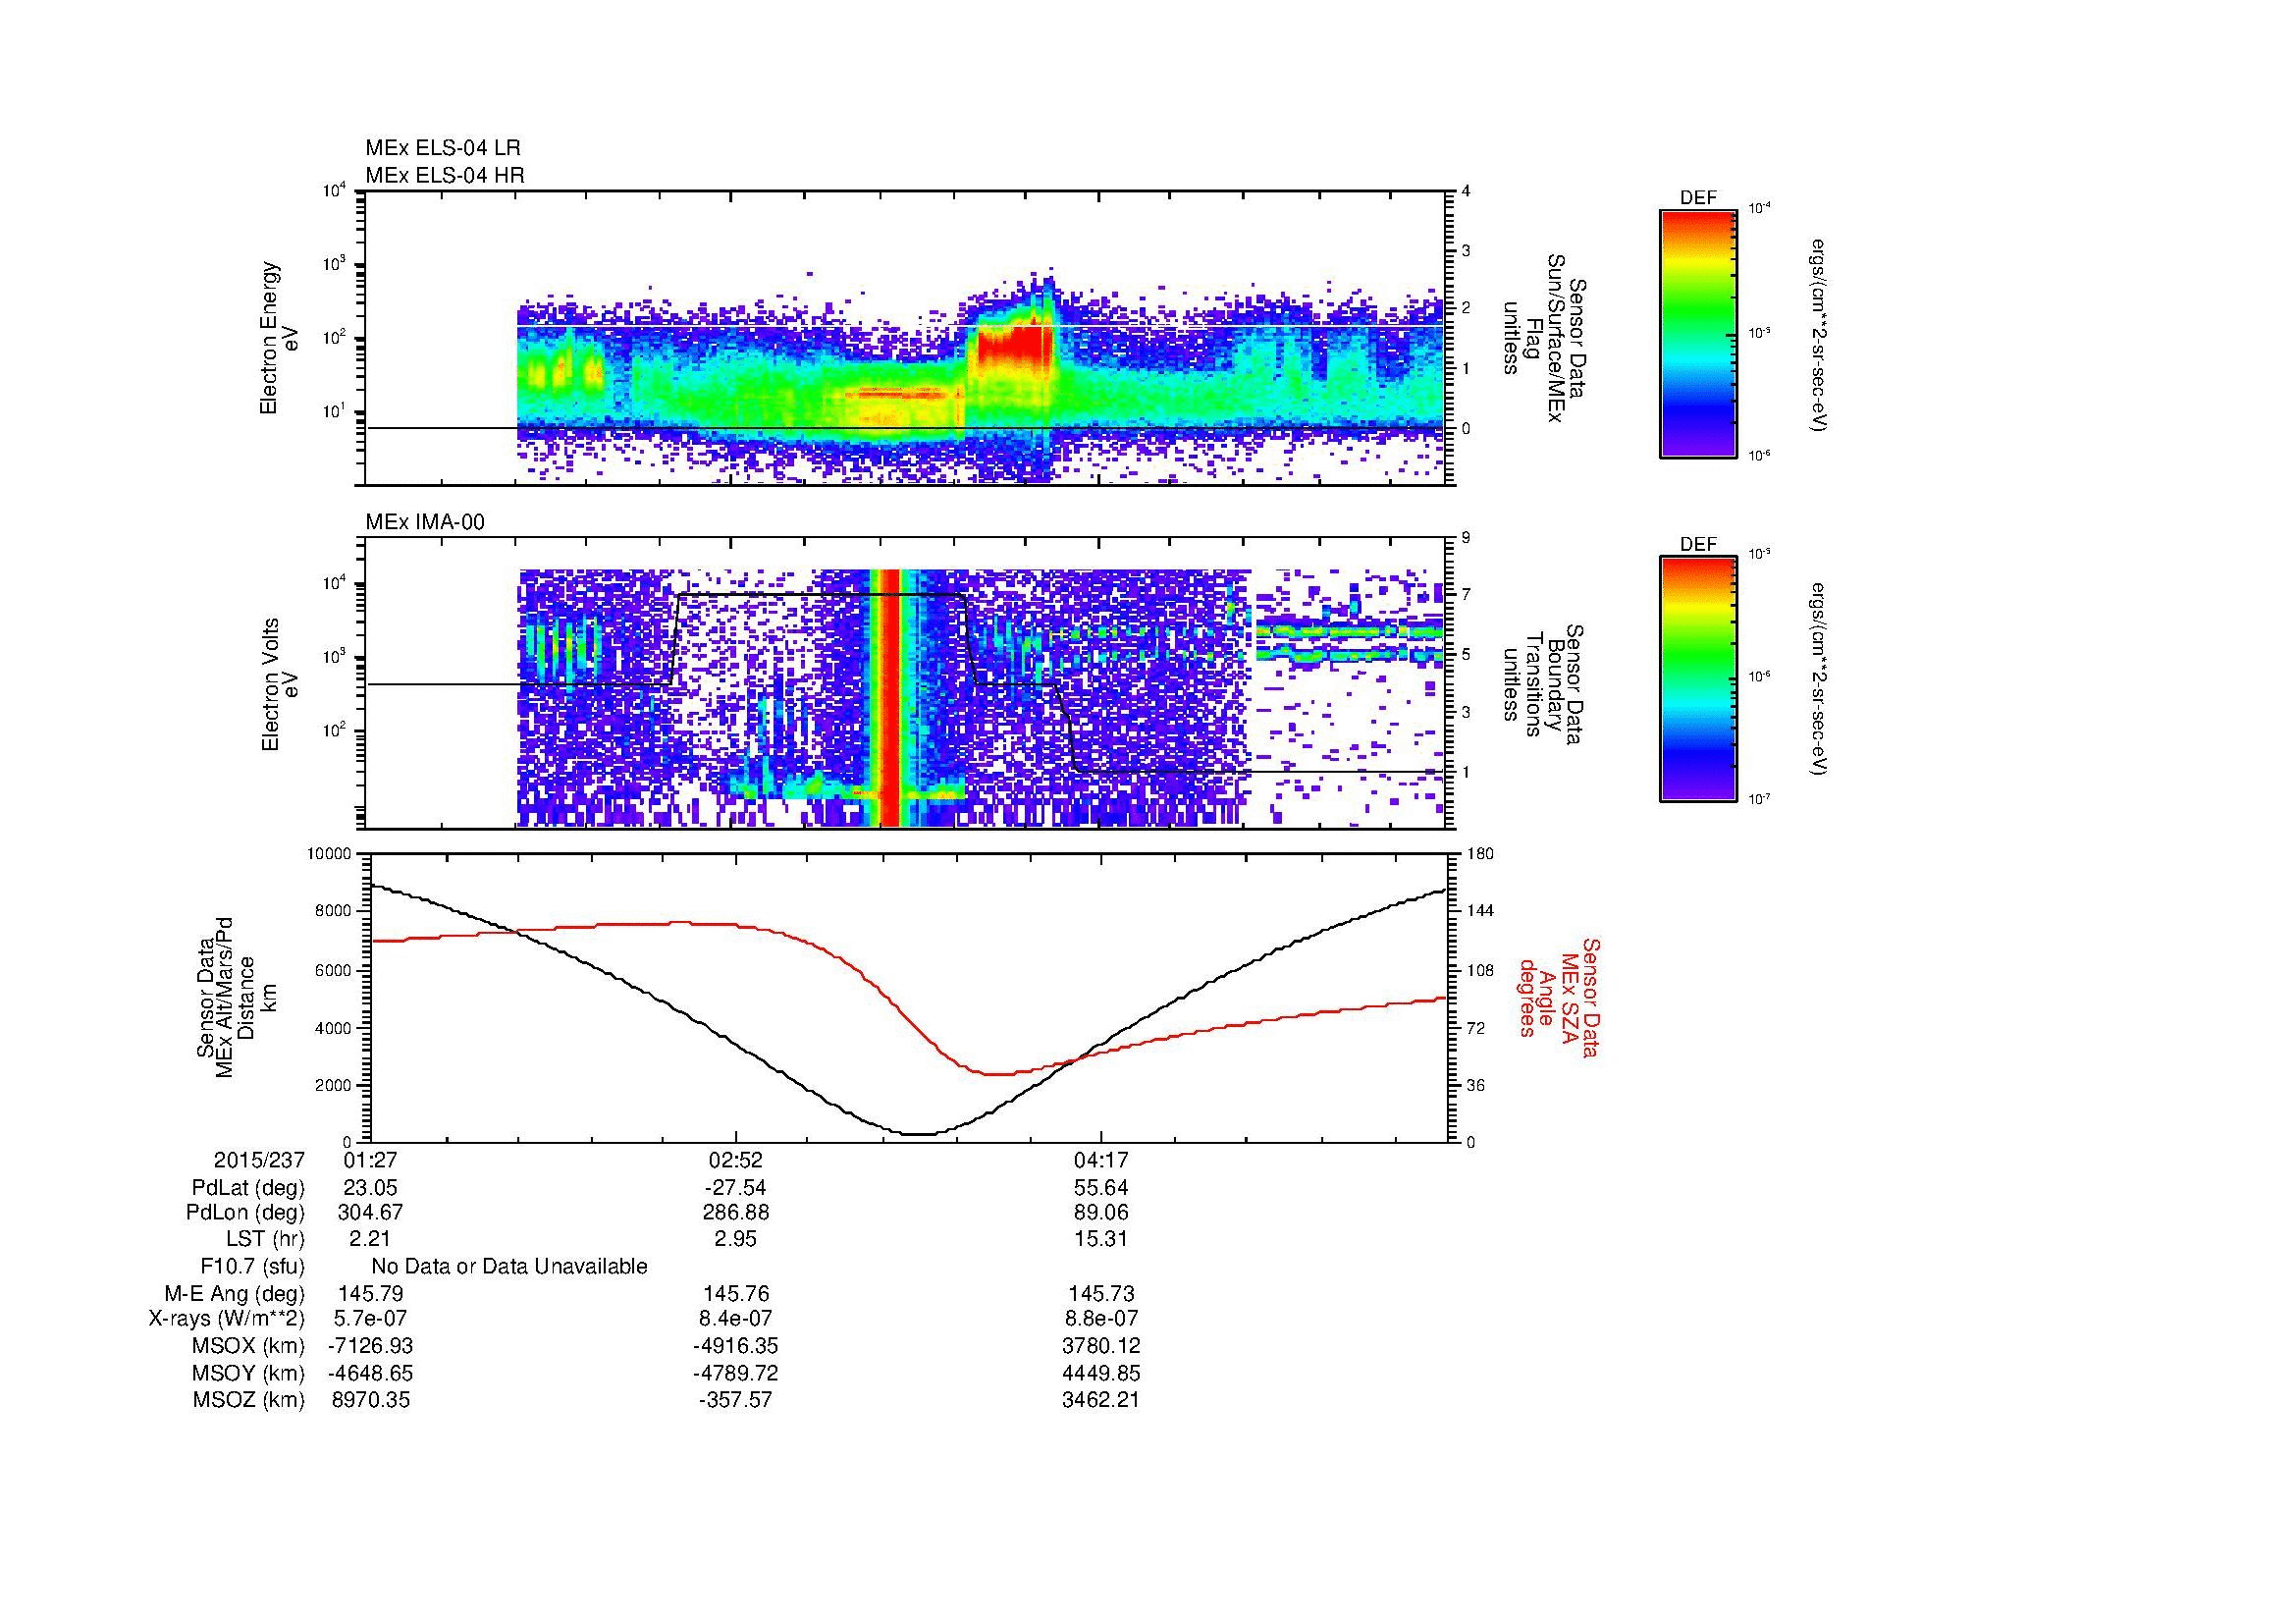Click the 'F10.7 (sfu)' row label
2296x1623 pixels.
pos(252,1267)
